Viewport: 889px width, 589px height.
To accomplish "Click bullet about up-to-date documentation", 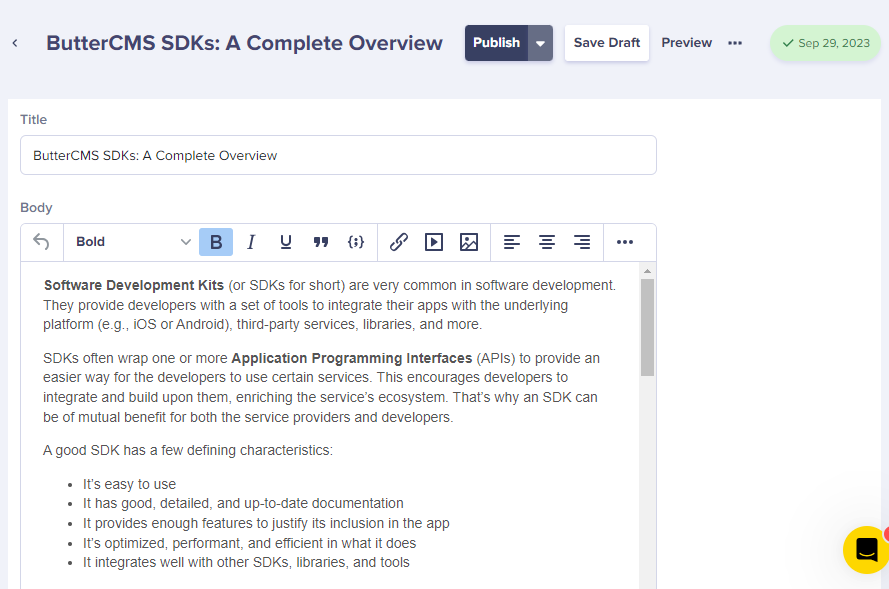I will 243,503.
